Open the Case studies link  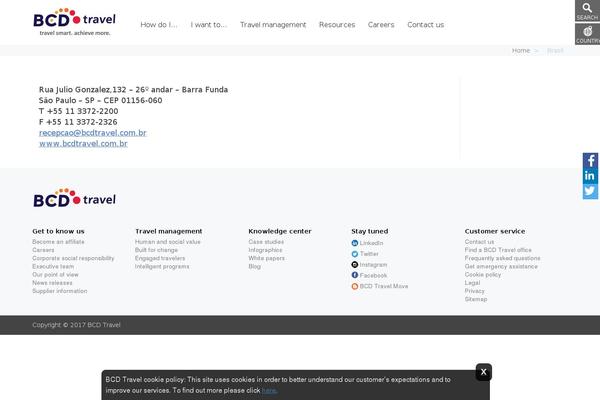[x=266, y=242]
